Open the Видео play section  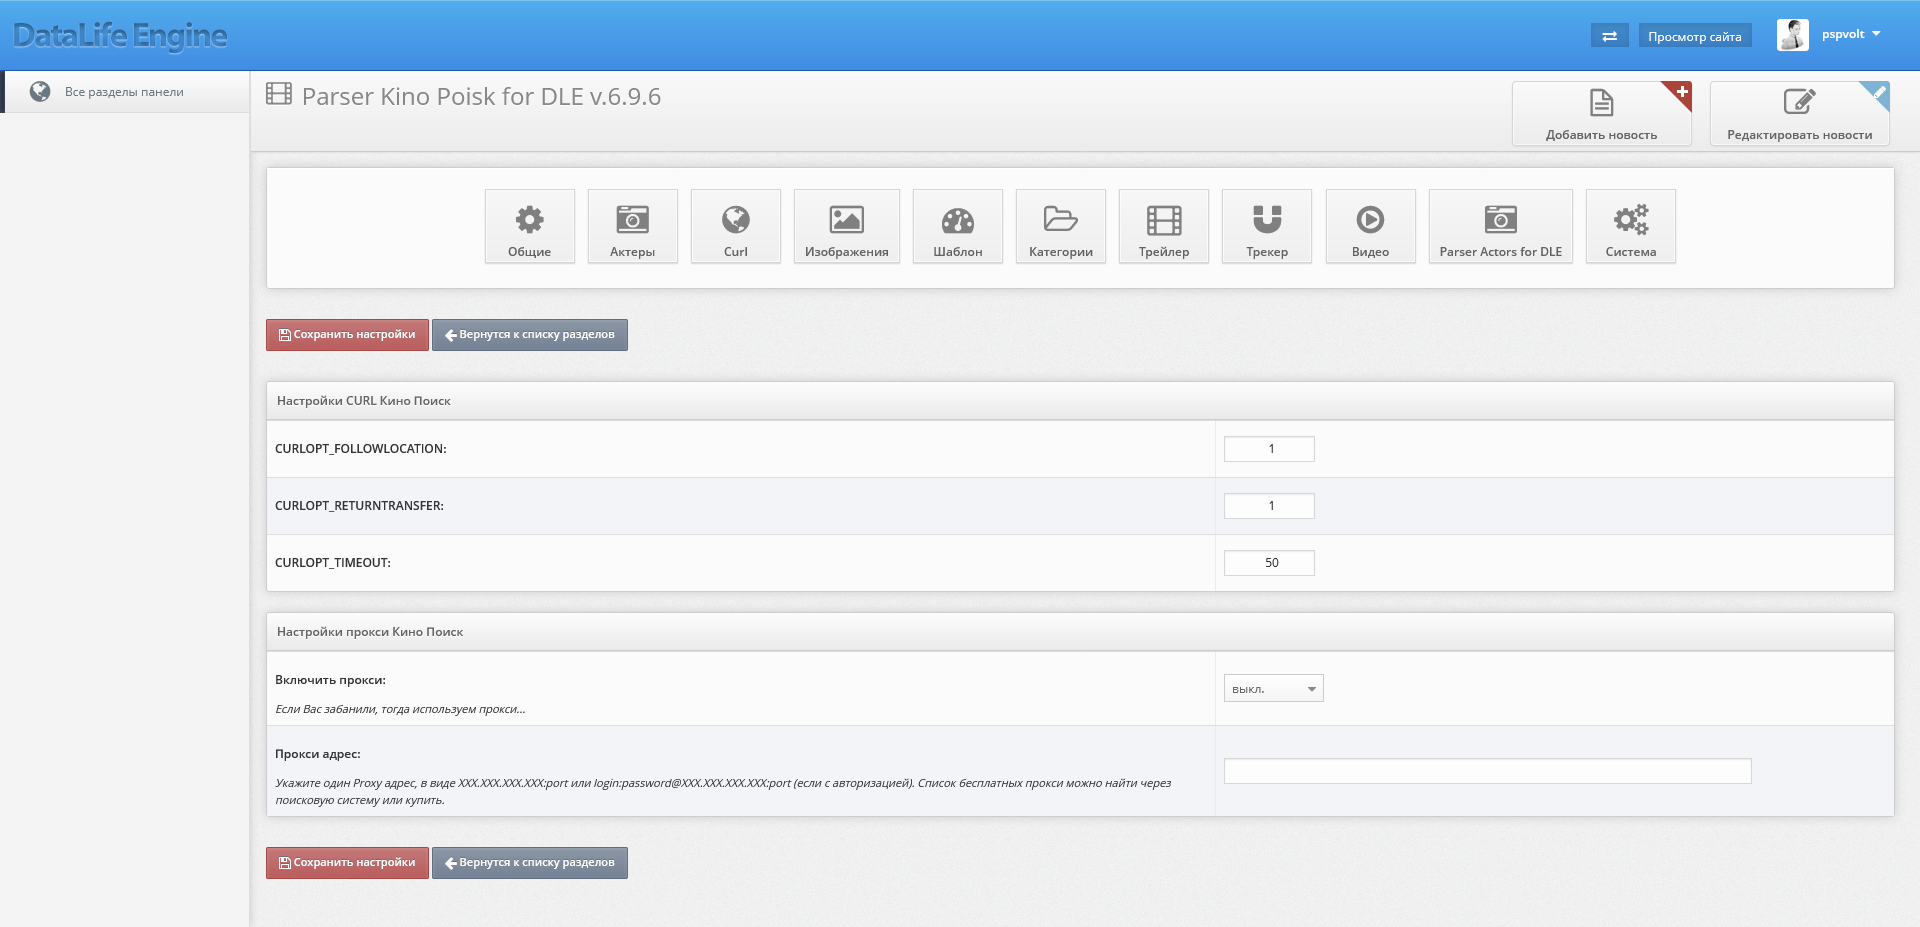point(1370,226)
